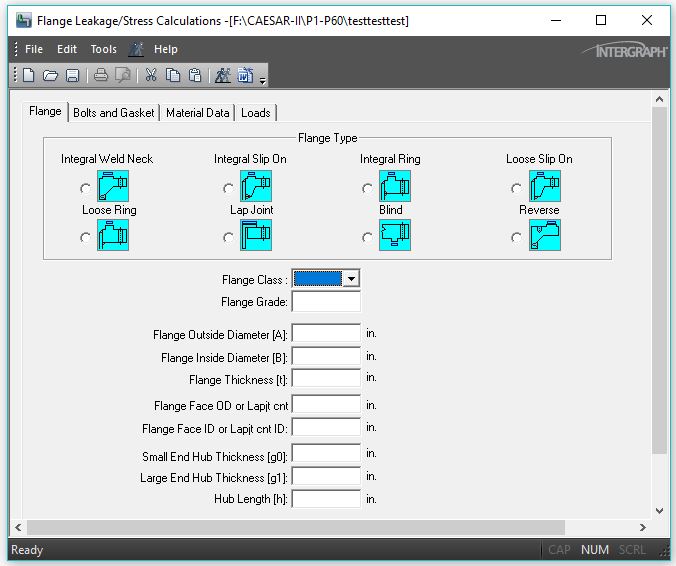Click the Flange Inside Diameter [B] field
676x566 pixels.
click(x=326, y=356)
